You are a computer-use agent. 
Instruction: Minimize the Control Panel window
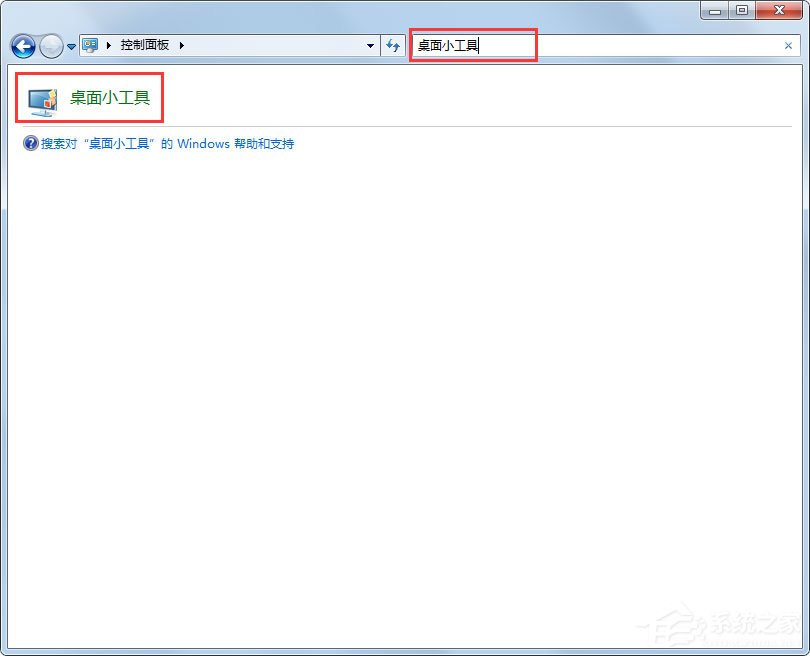tap(713, 11)
